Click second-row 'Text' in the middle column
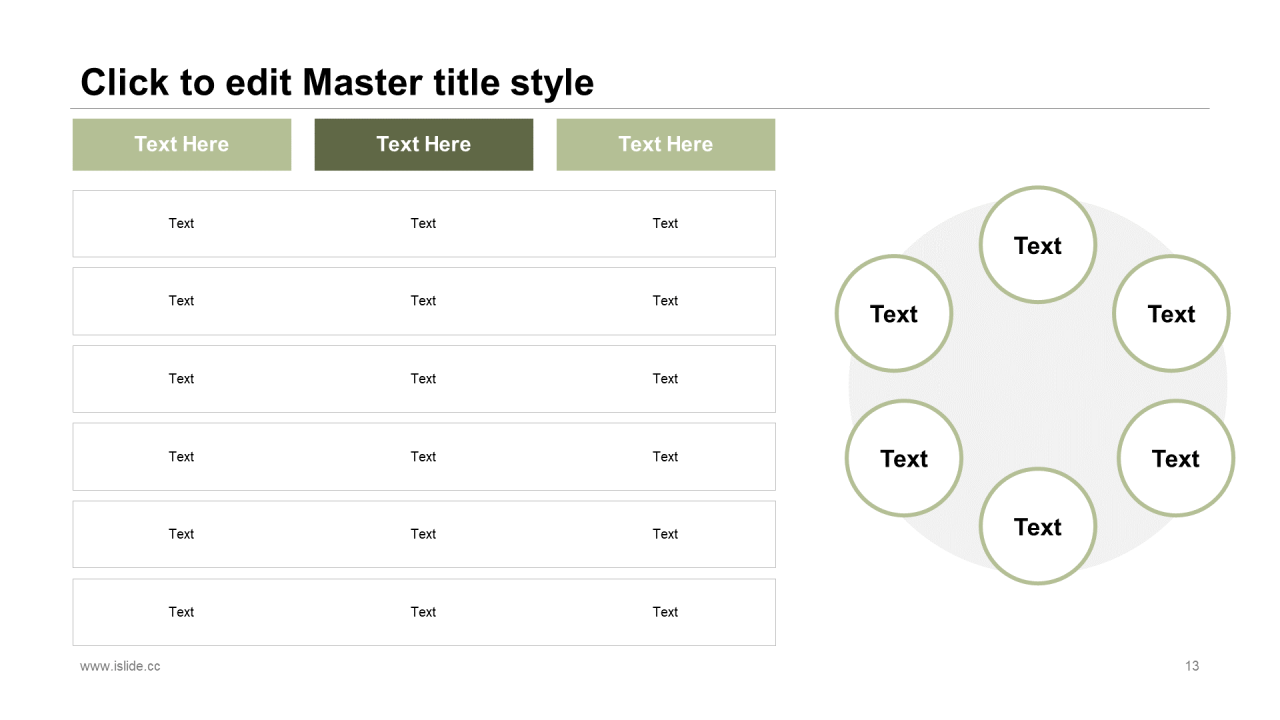This screenshot has width=1280, height=720. pos(423,300)
